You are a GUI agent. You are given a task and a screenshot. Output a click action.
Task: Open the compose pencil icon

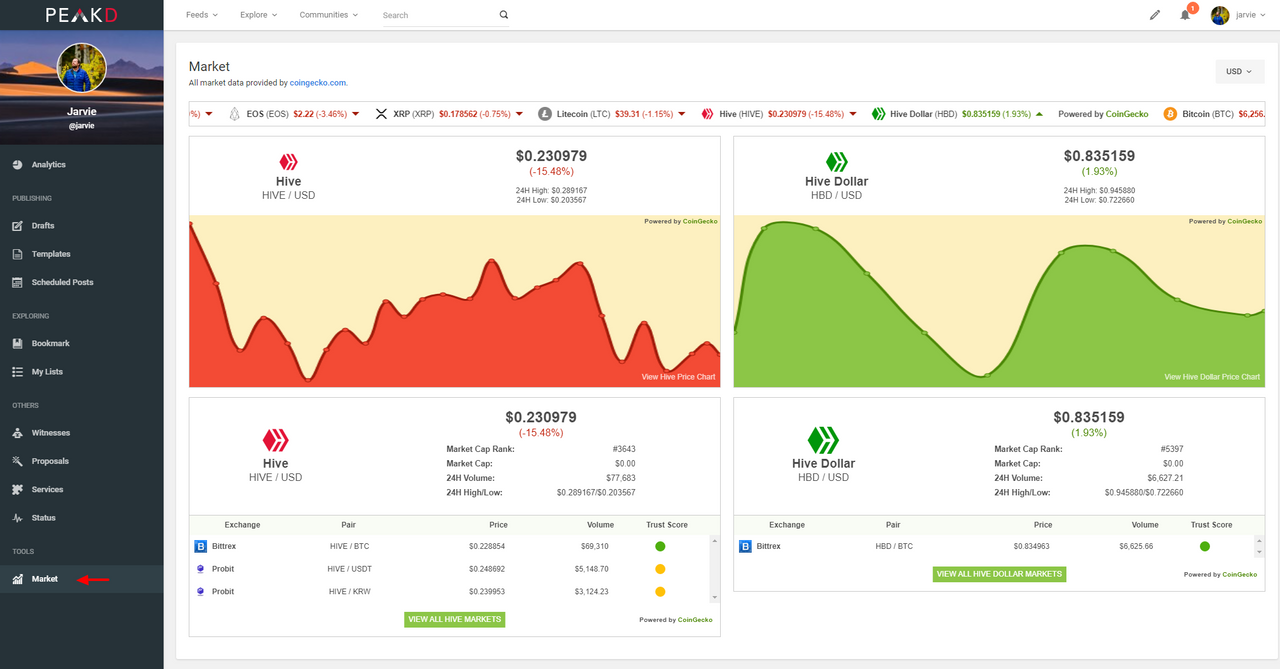coord(1155,15)
